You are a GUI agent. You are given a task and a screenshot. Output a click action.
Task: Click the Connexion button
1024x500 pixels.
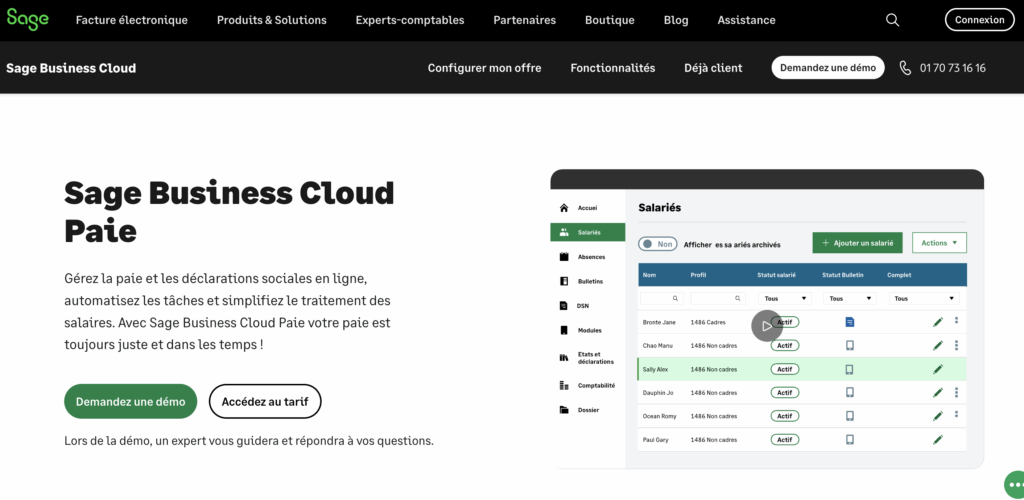click(x=980, y=20)
